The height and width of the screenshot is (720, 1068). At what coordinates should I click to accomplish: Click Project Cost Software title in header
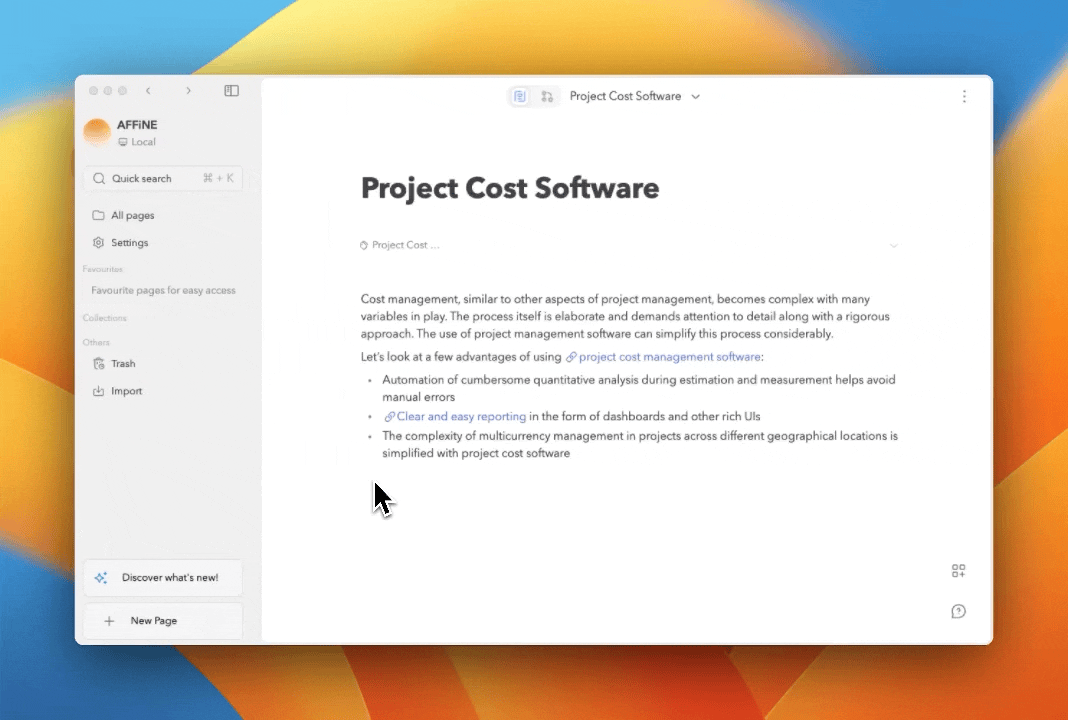625,96
